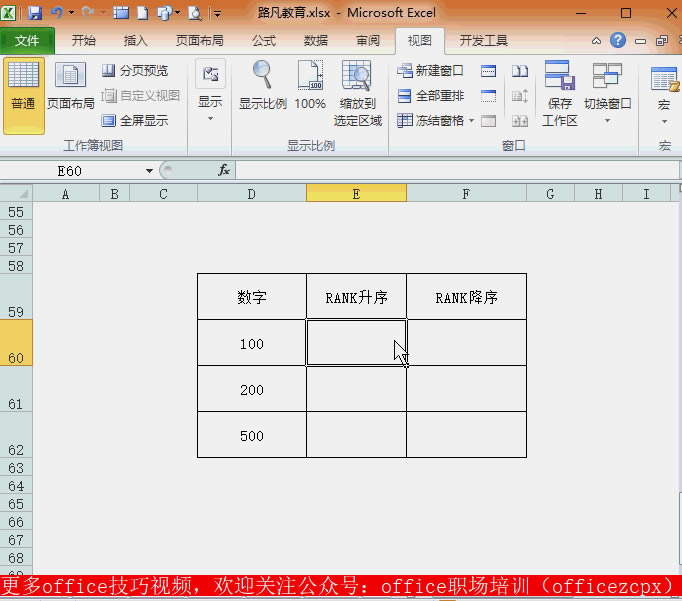Click the Hide window icon
The width and height of the screenshot is (682, 601).
point(488,96)
